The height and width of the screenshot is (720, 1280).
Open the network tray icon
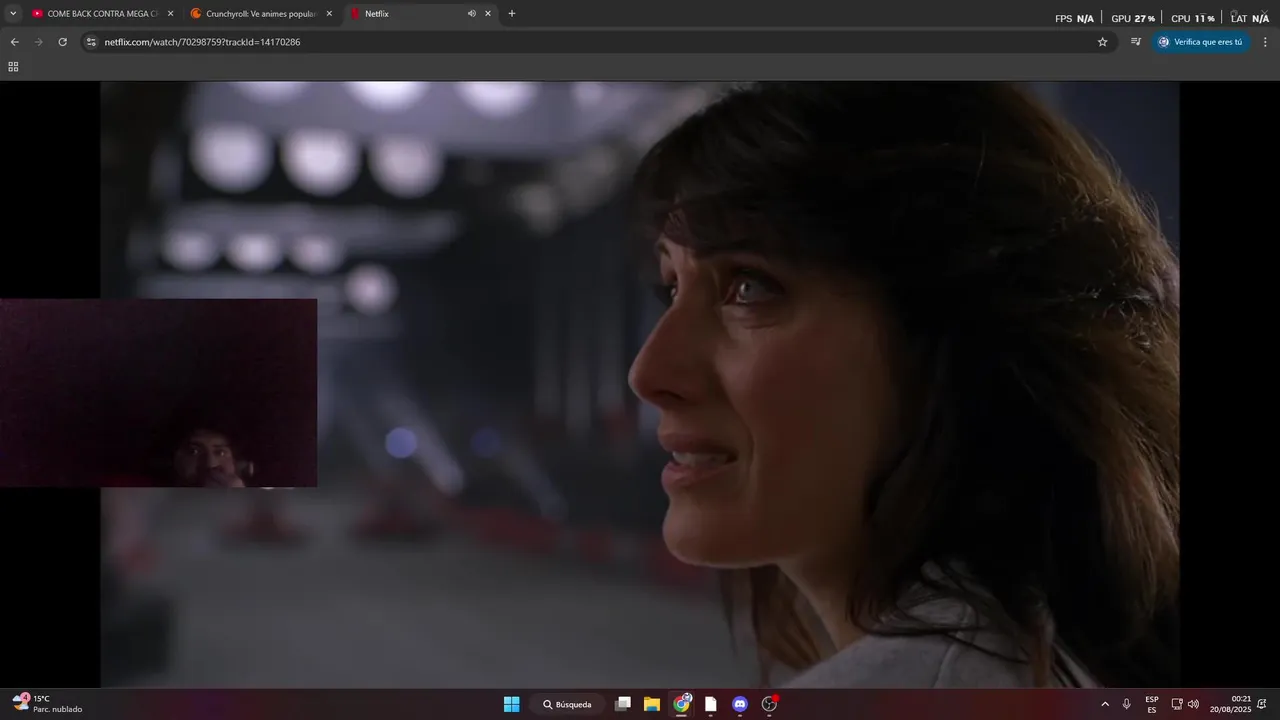click(x=1177, y=704)
